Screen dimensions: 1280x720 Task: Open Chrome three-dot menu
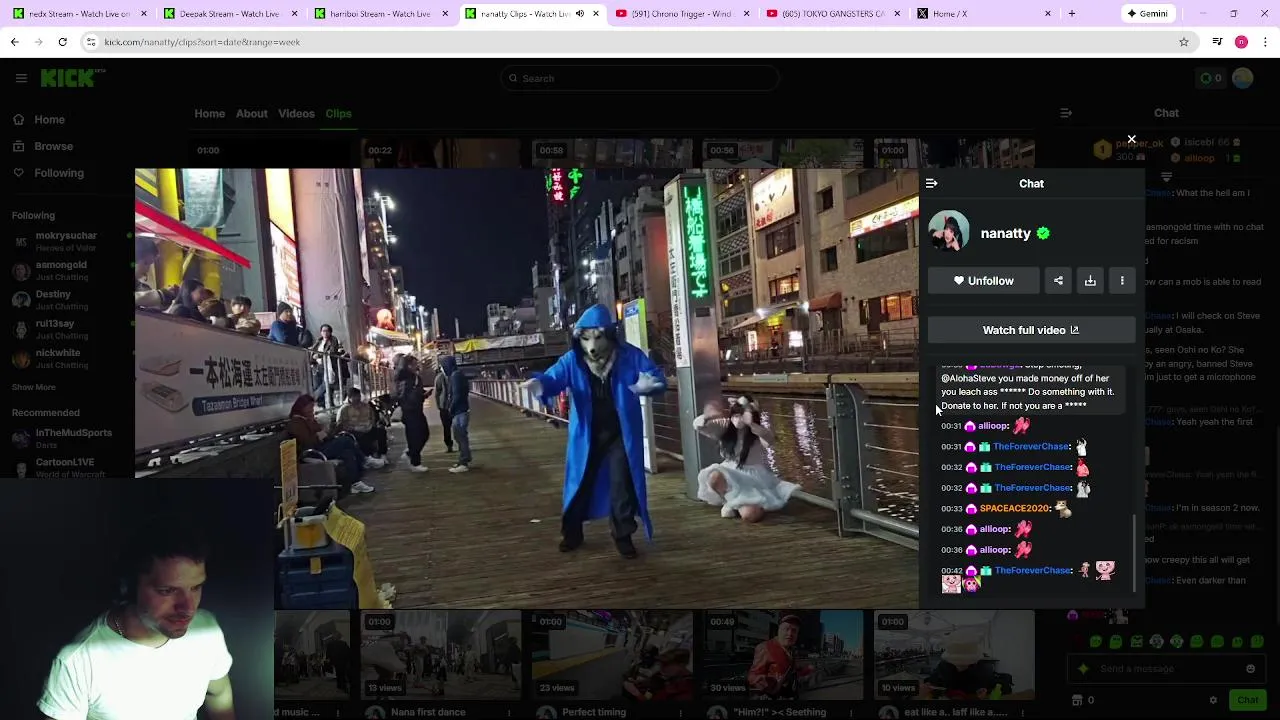1265,42
